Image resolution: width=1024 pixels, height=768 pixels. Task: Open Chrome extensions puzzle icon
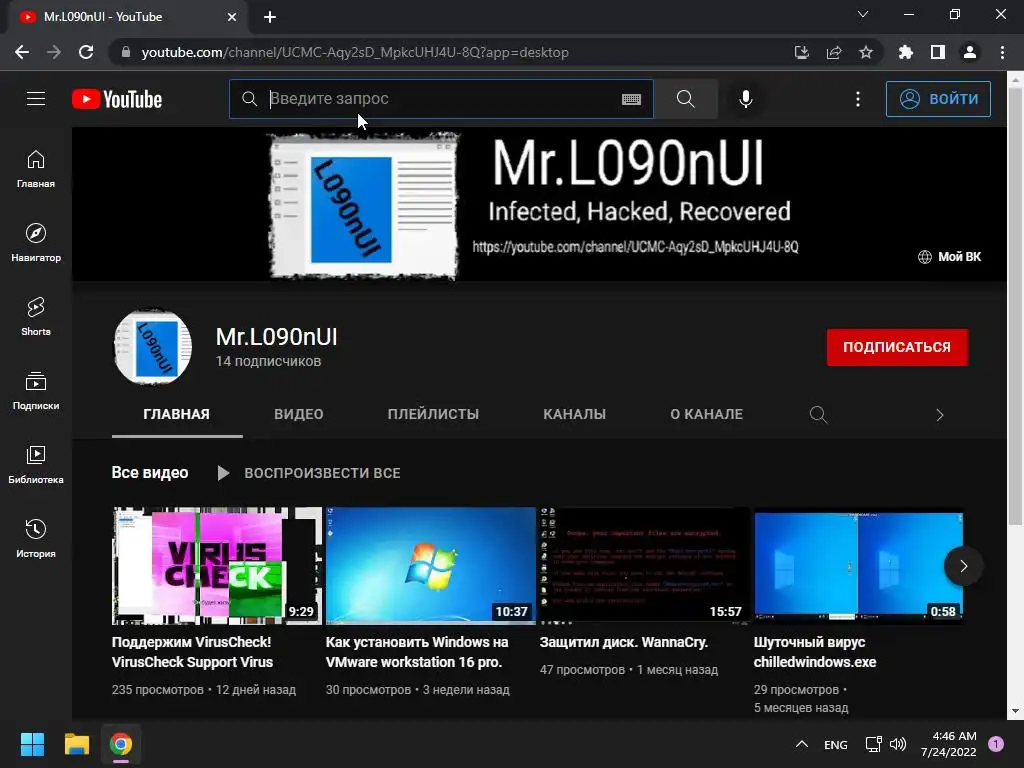coord(906,52)
